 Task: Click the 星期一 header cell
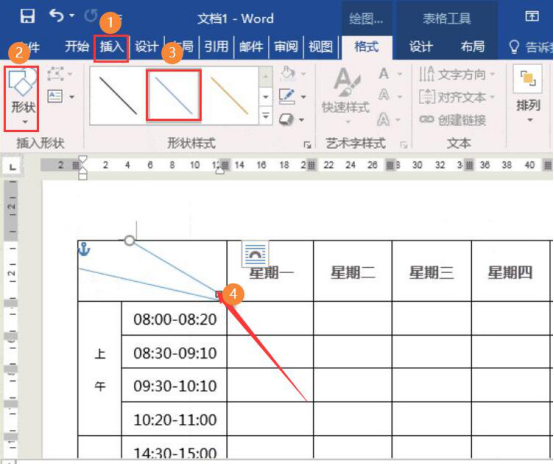click(x=270, y=271)
